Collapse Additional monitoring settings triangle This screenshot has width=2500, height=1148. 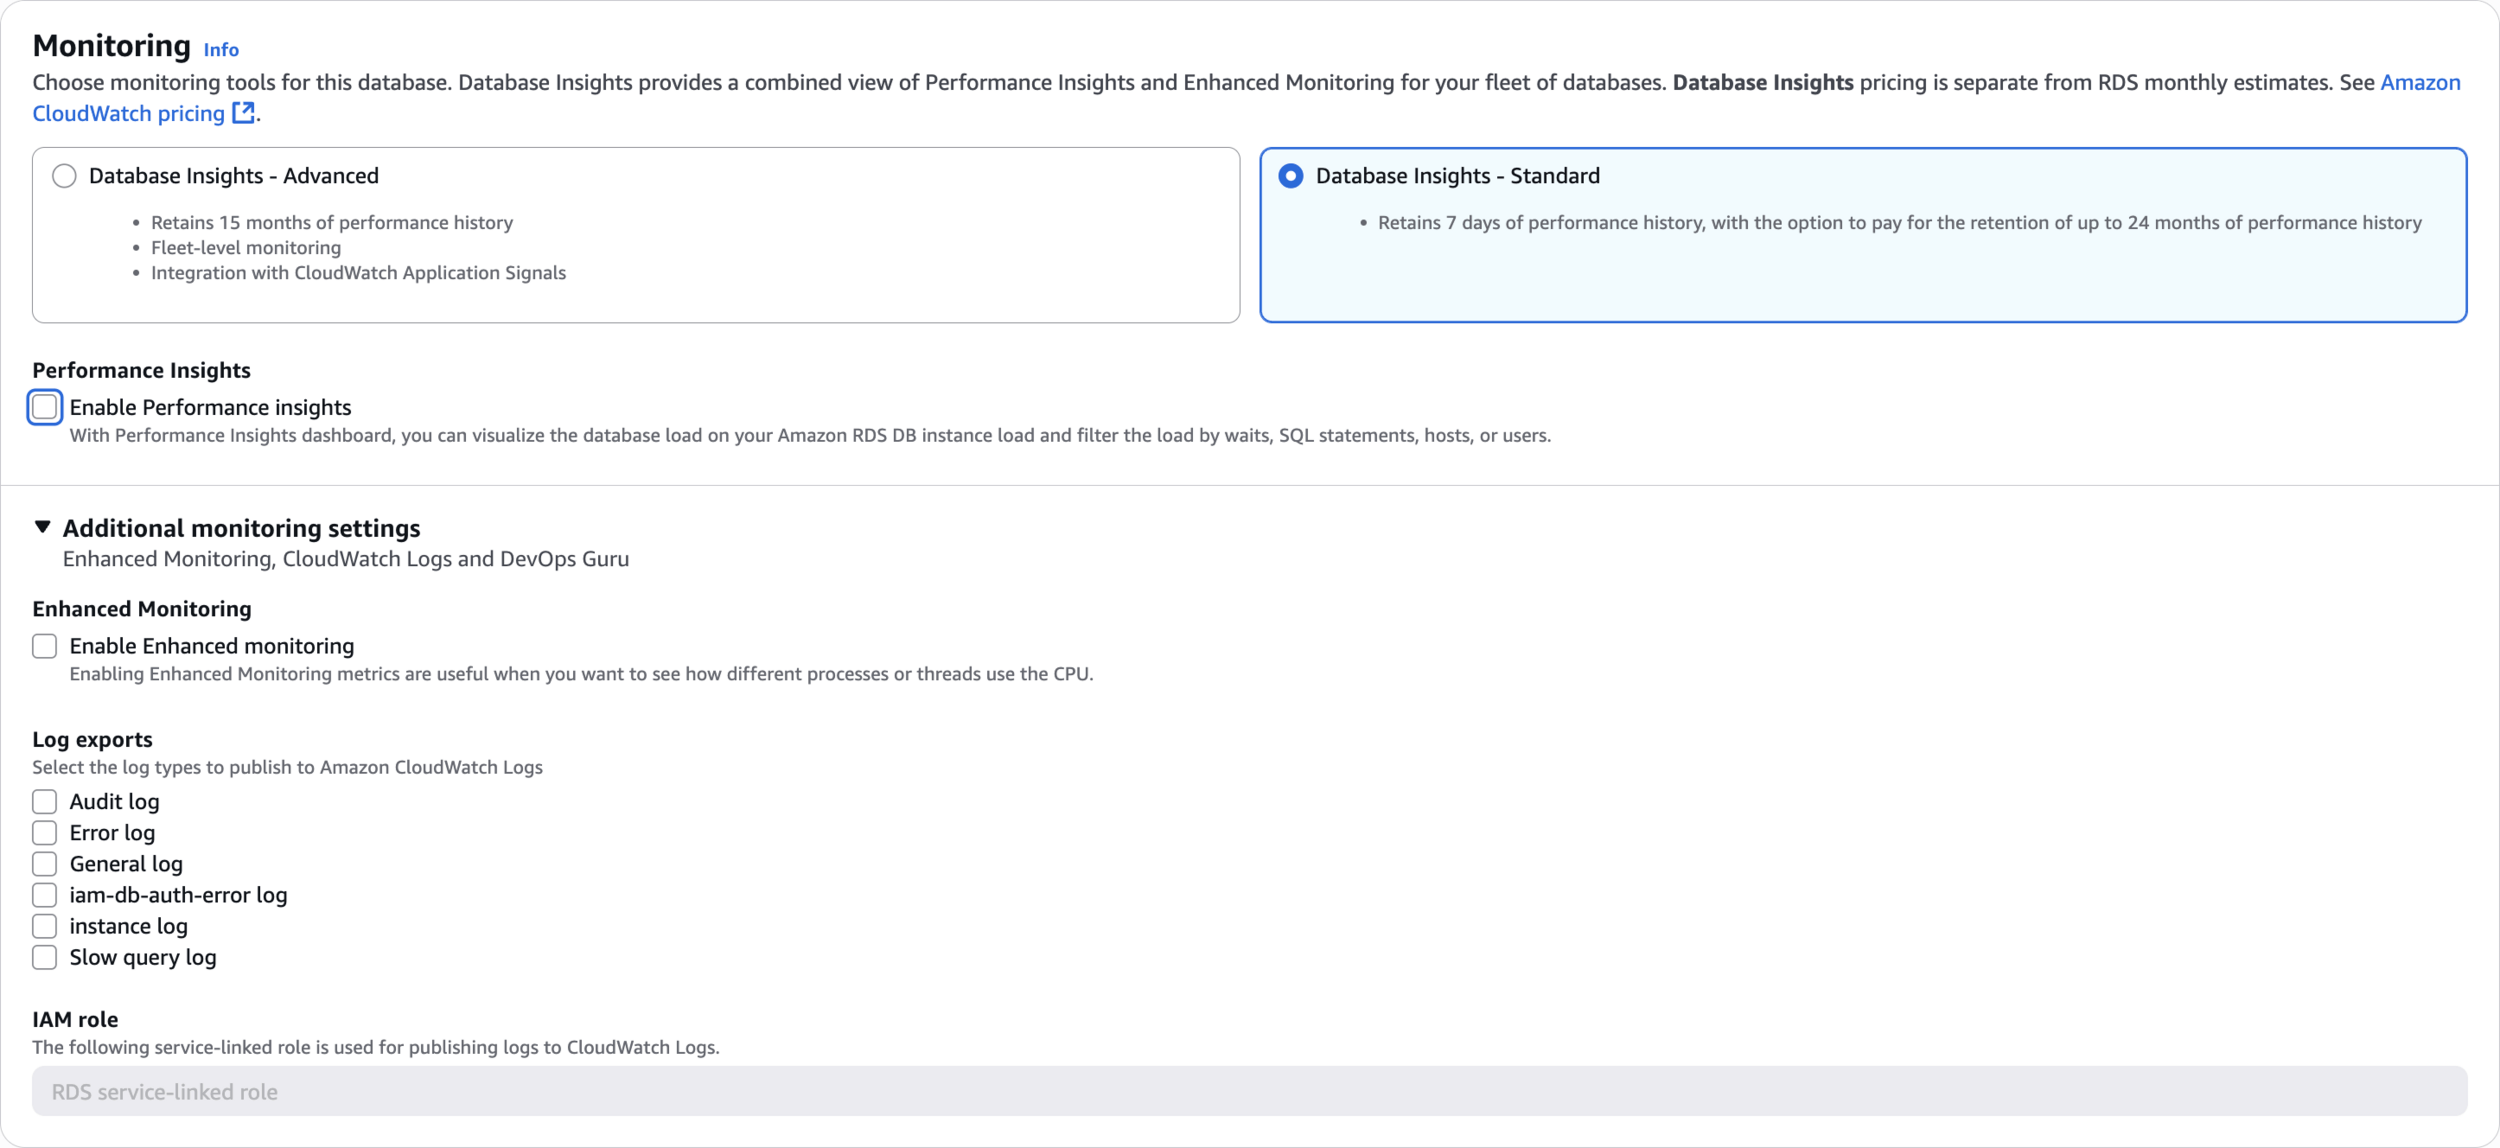point(42,527)
